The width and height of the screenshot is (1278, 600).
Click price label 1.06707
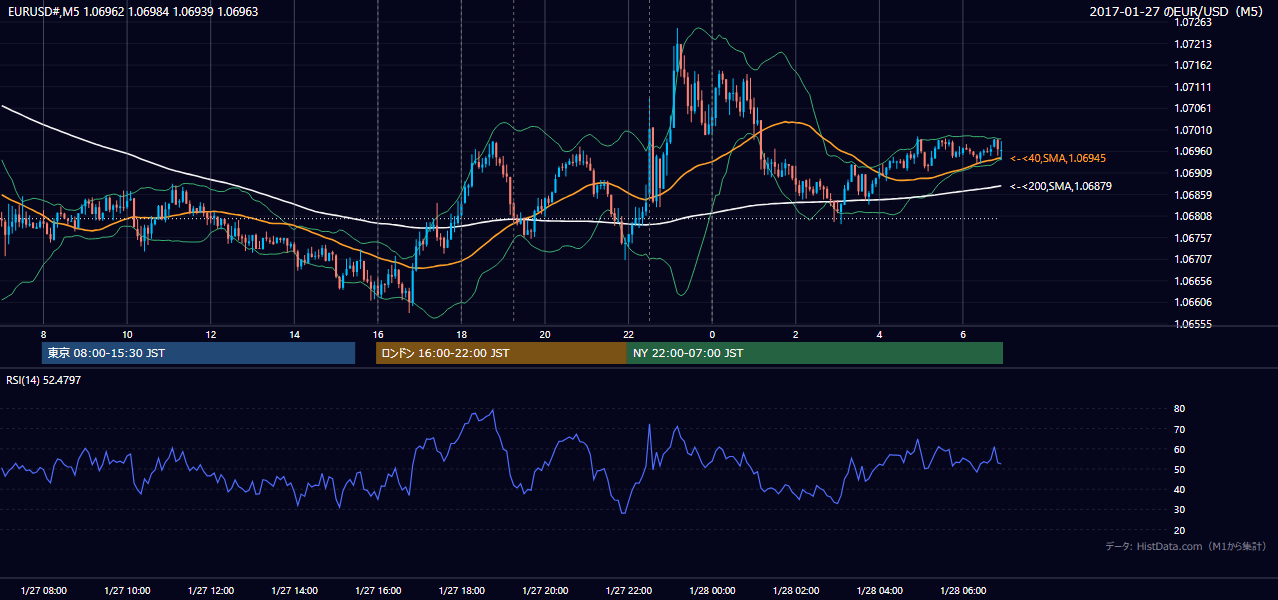(x=1193, y=259)
